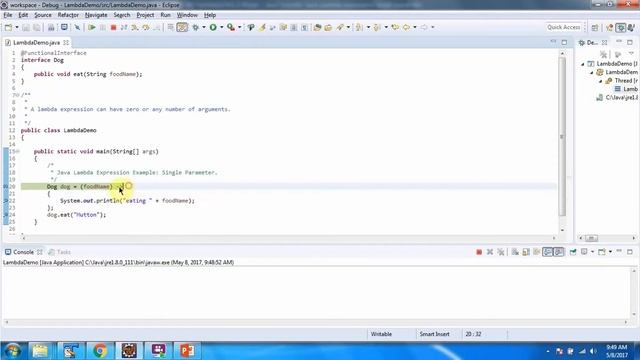Click Remove All Terminated Launches icon in Console
The image size is (640, 360).
tap(501, 252)
